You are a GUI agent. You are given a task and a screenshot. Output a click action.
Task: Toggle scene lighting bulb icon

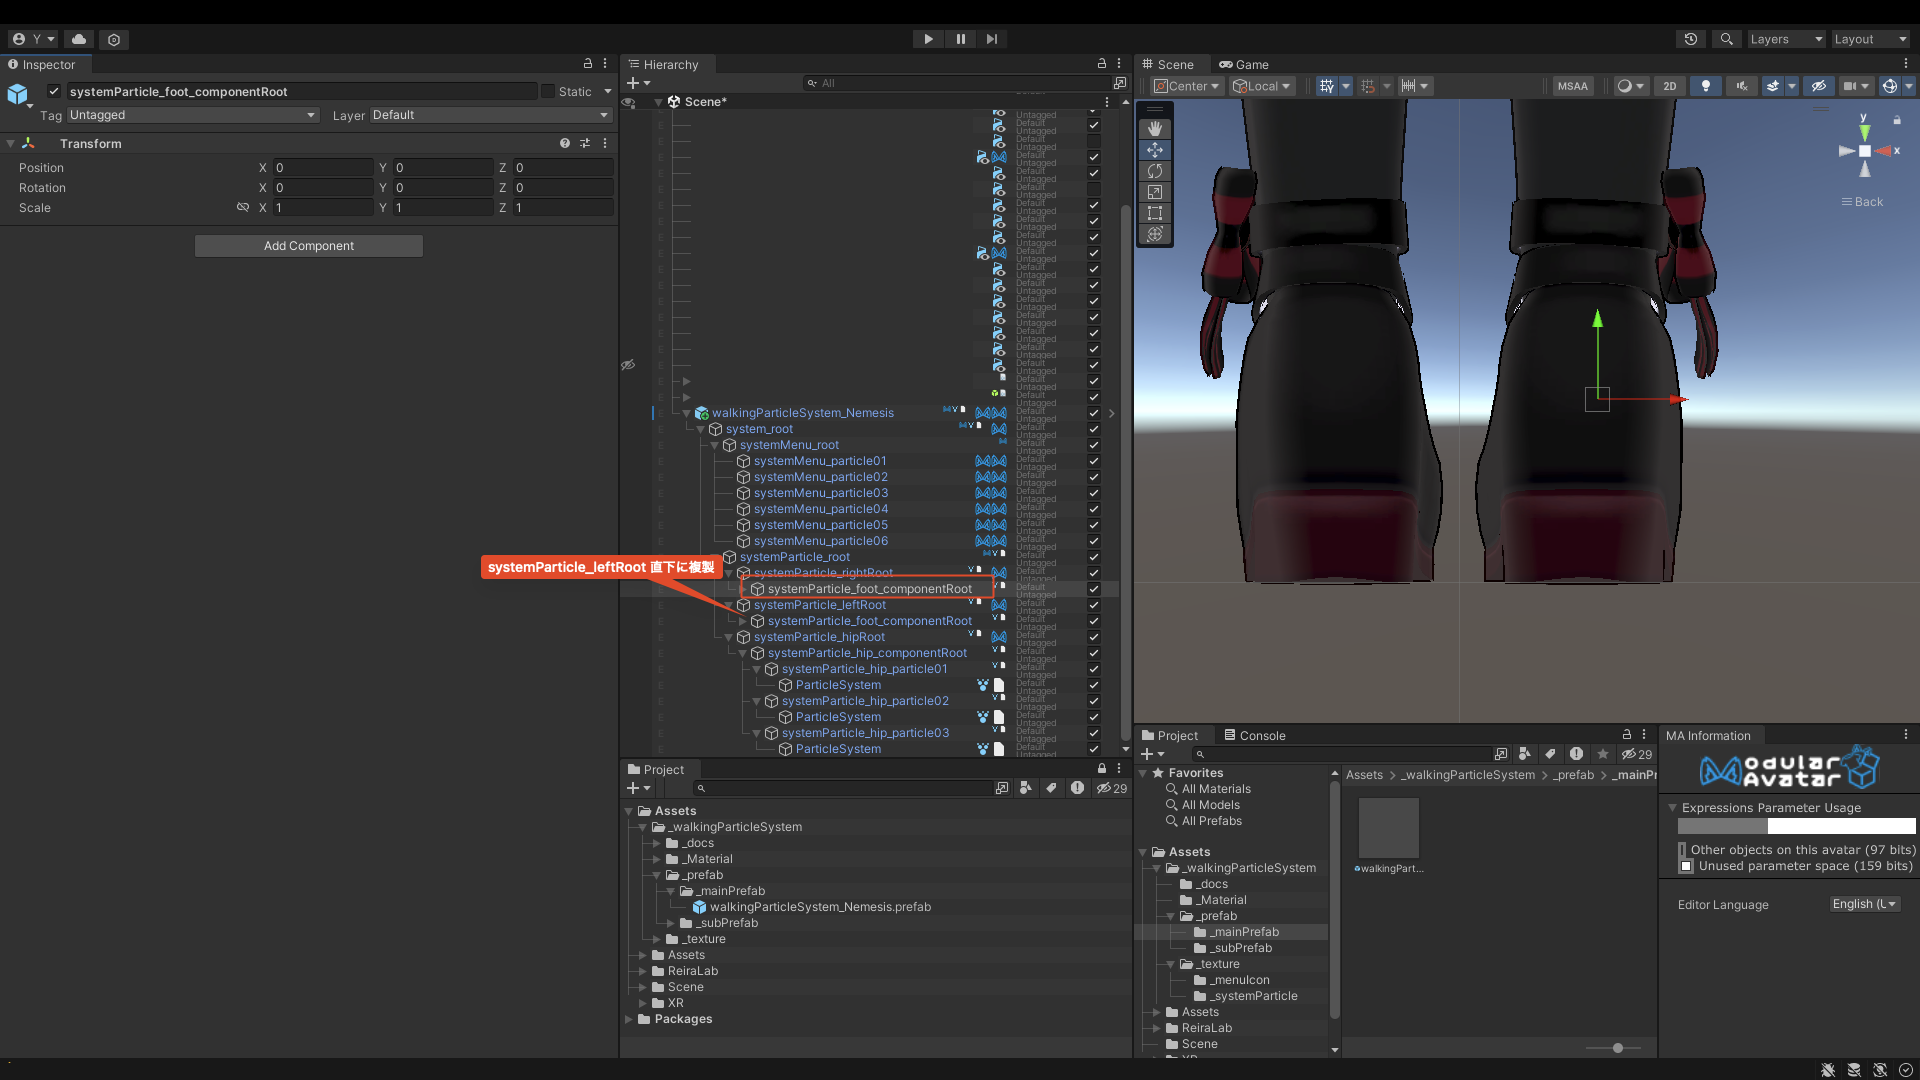(1706, 86)
